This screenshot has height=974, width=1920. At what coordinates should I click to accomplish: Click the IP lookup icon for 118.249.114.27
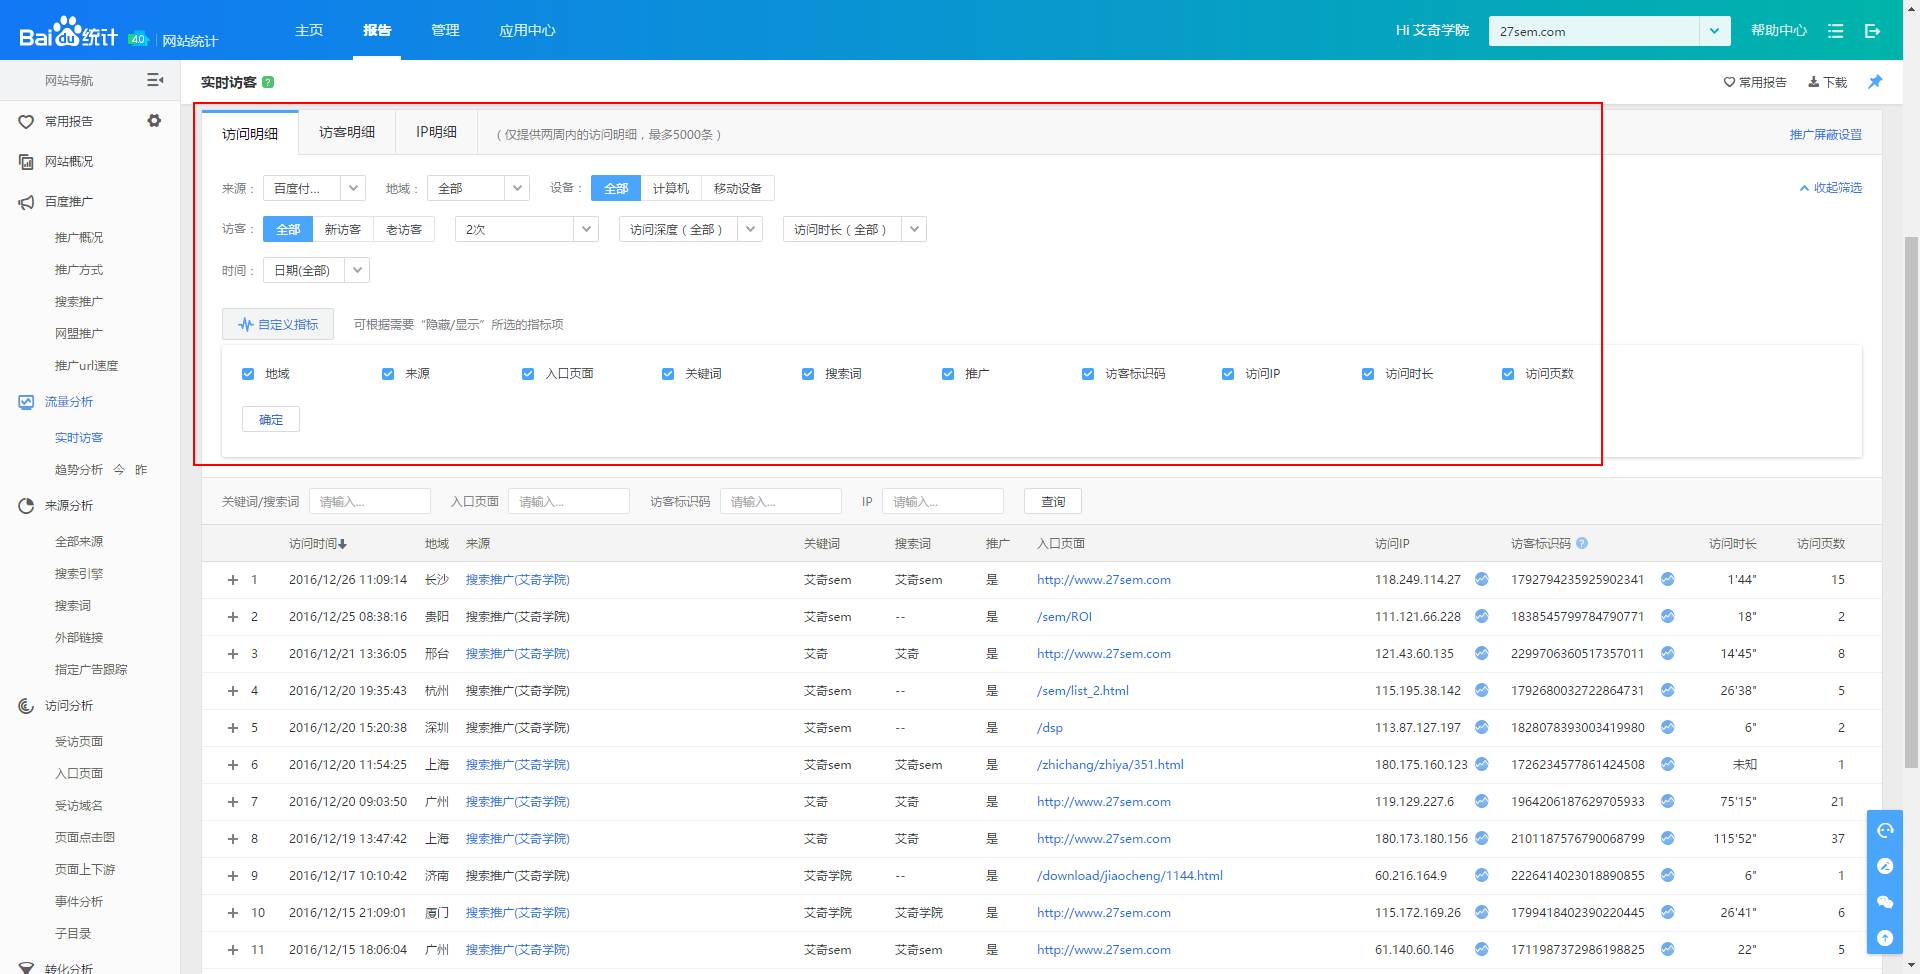point(1482,579)
